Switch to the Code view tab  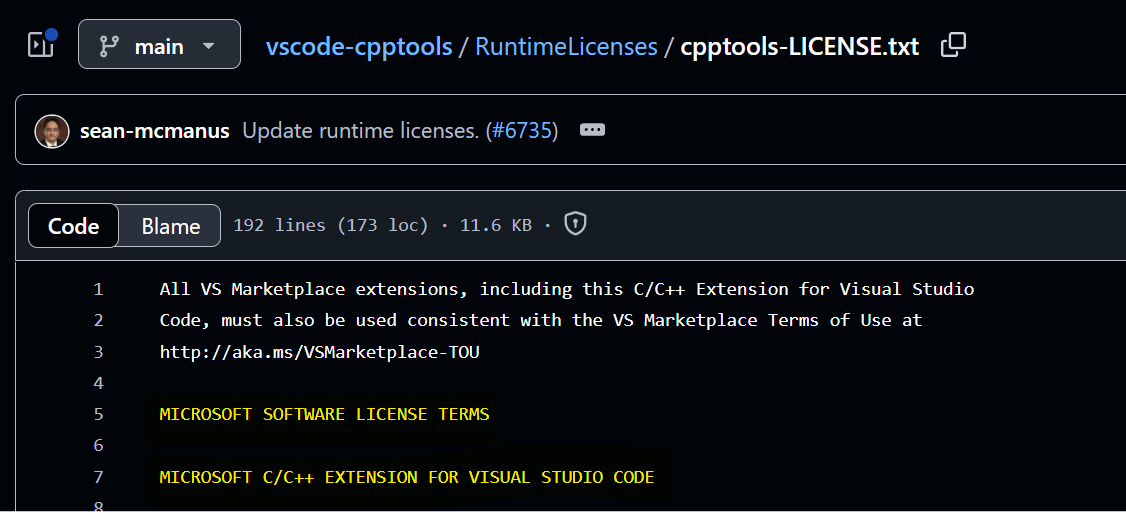[x=73, y=226]
